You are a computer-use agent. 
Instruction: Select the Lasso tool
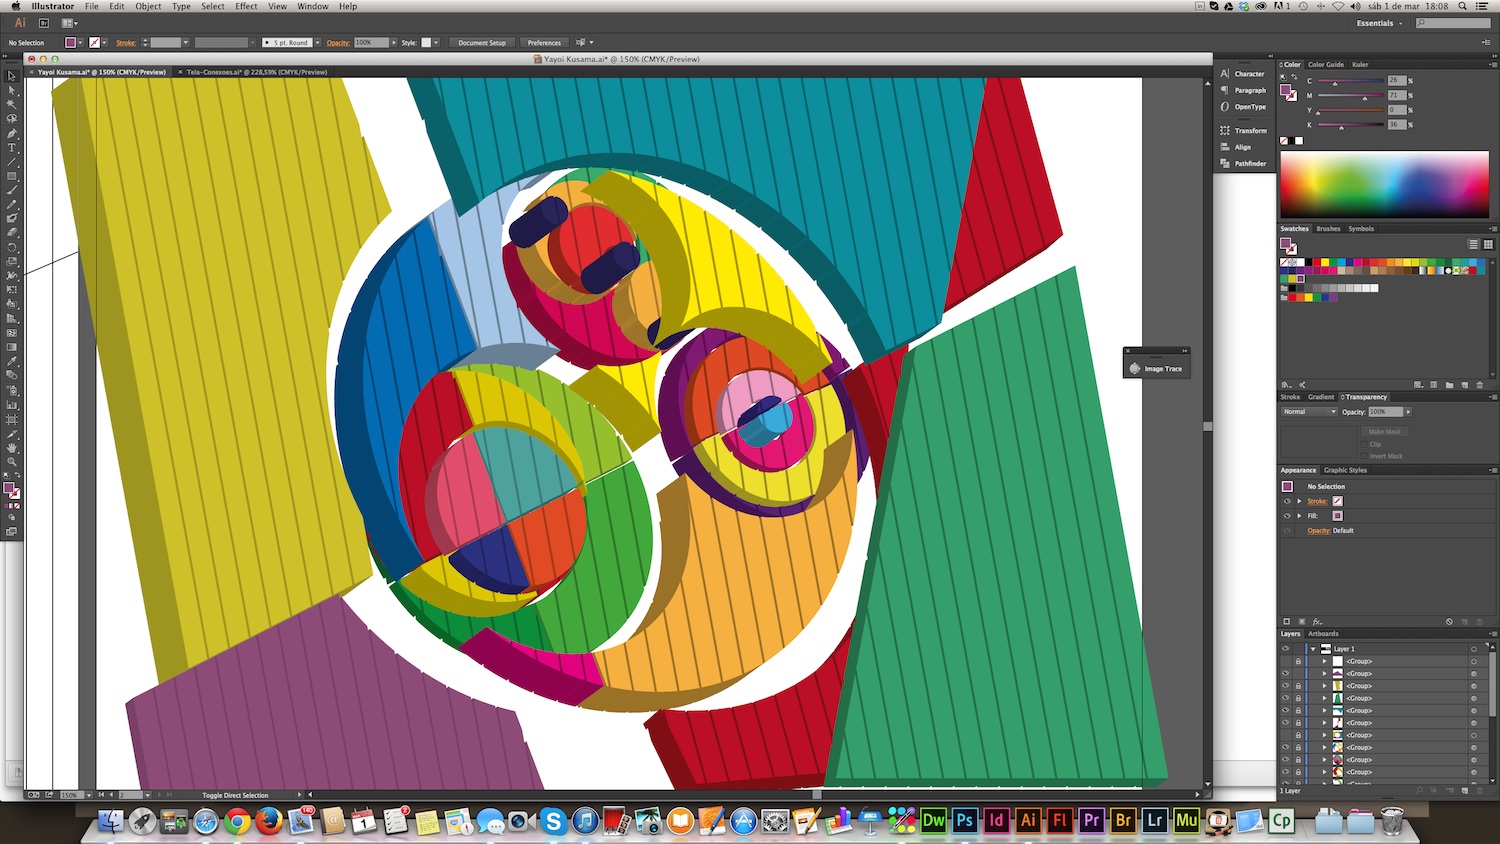pos(12,118)
